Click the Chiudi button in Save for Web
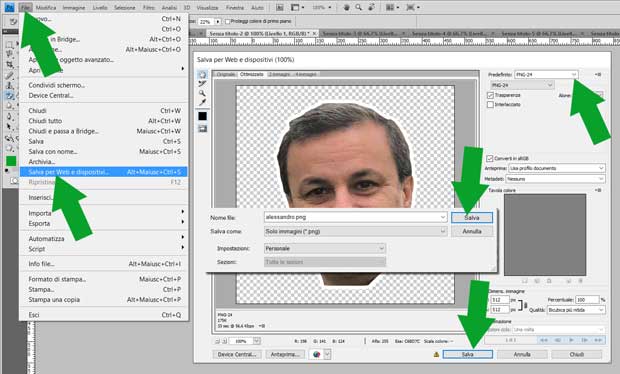Viewport: 620px width, 374px height. (x=577, y=354)
